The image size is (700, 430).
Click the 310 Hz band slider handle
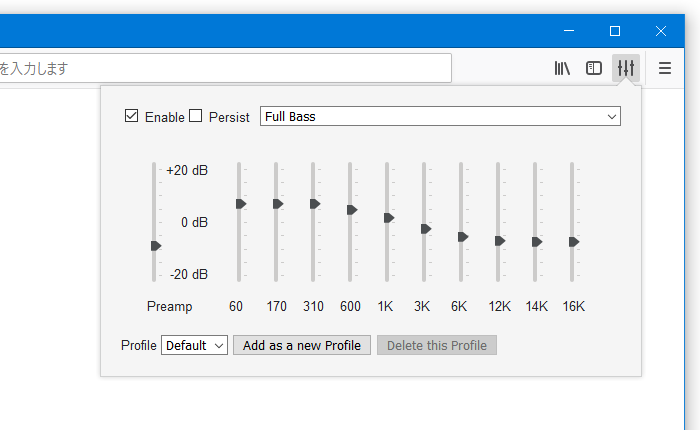coord(315,204)
